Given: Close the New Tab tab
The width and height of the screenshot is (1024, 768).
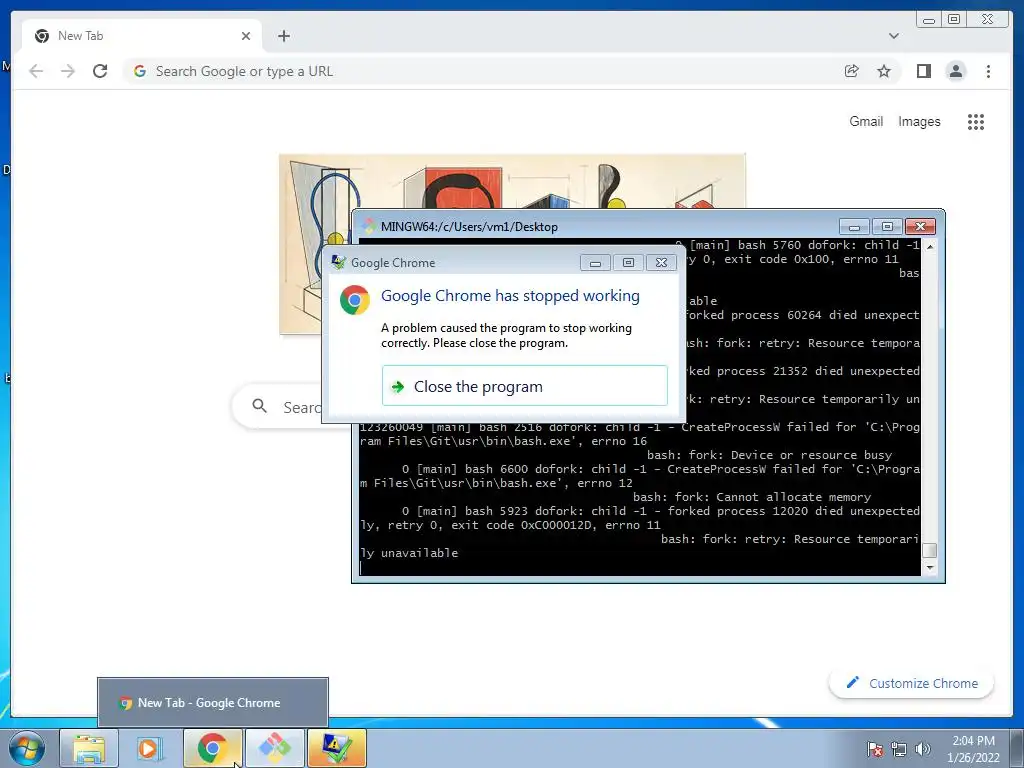Looking at the screenshot, I should pyautogui.click(x=246, y=36).
